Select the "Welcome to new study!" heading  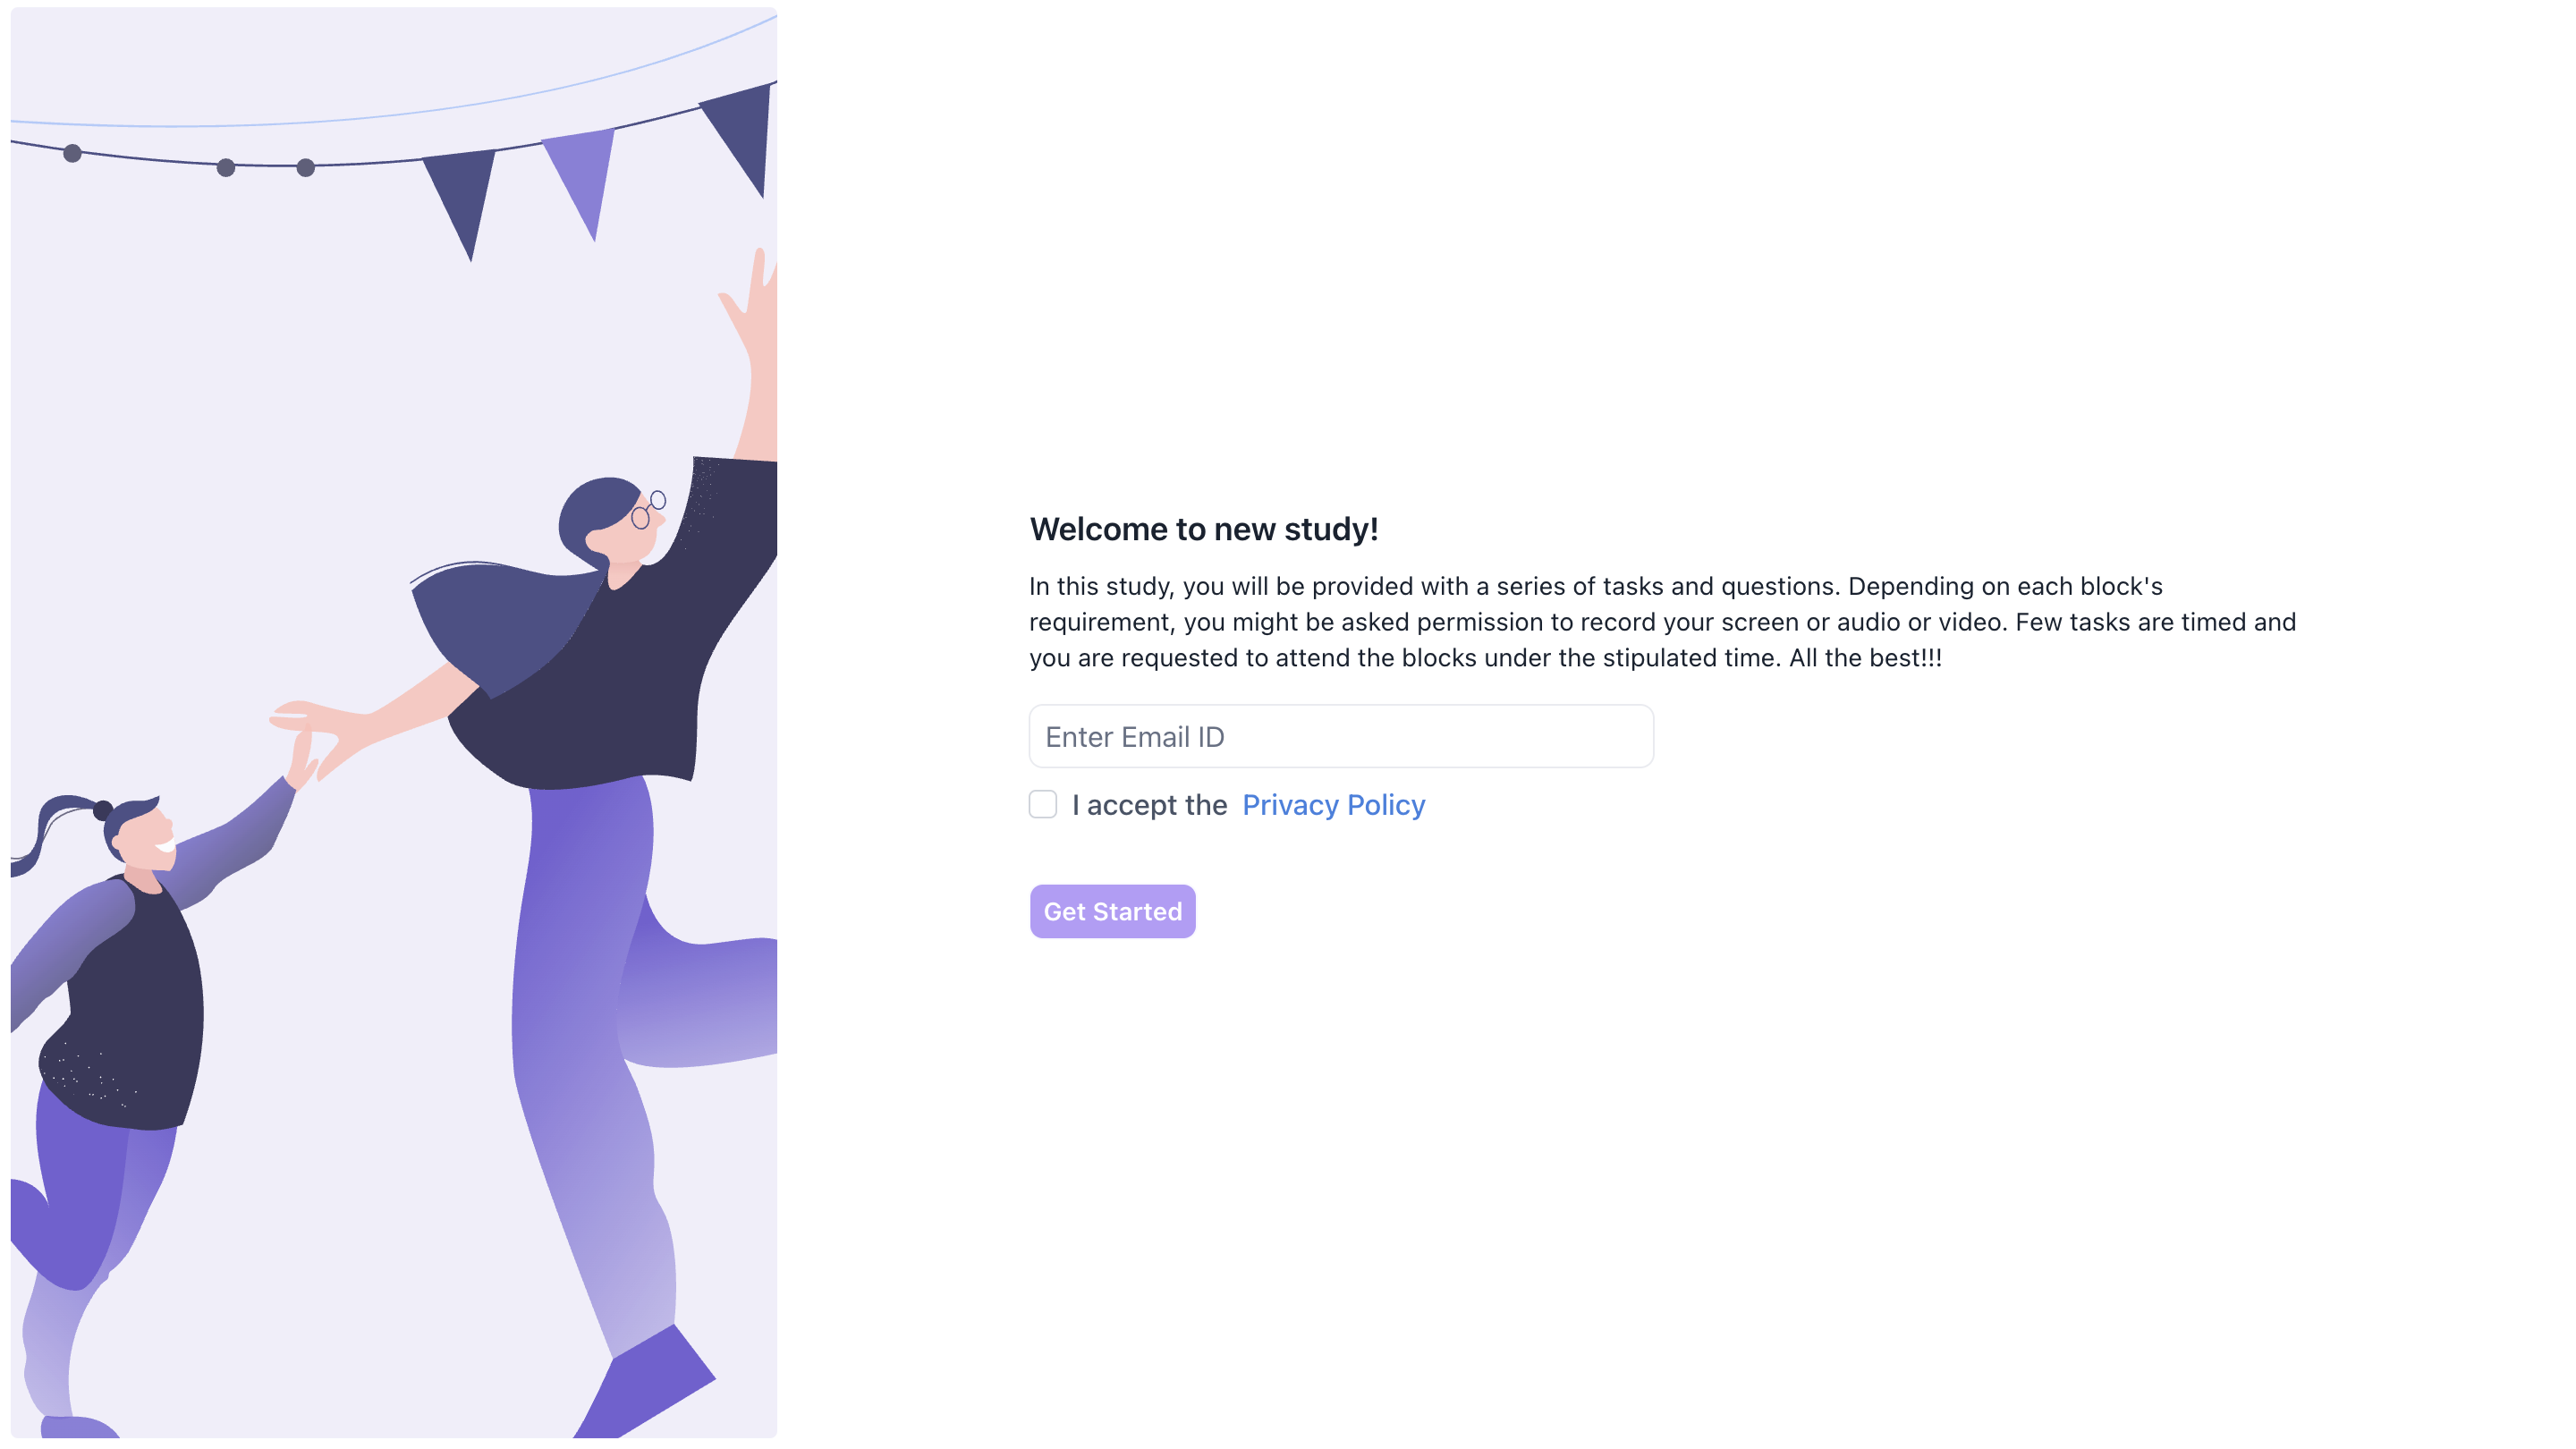coord(1204,529)
